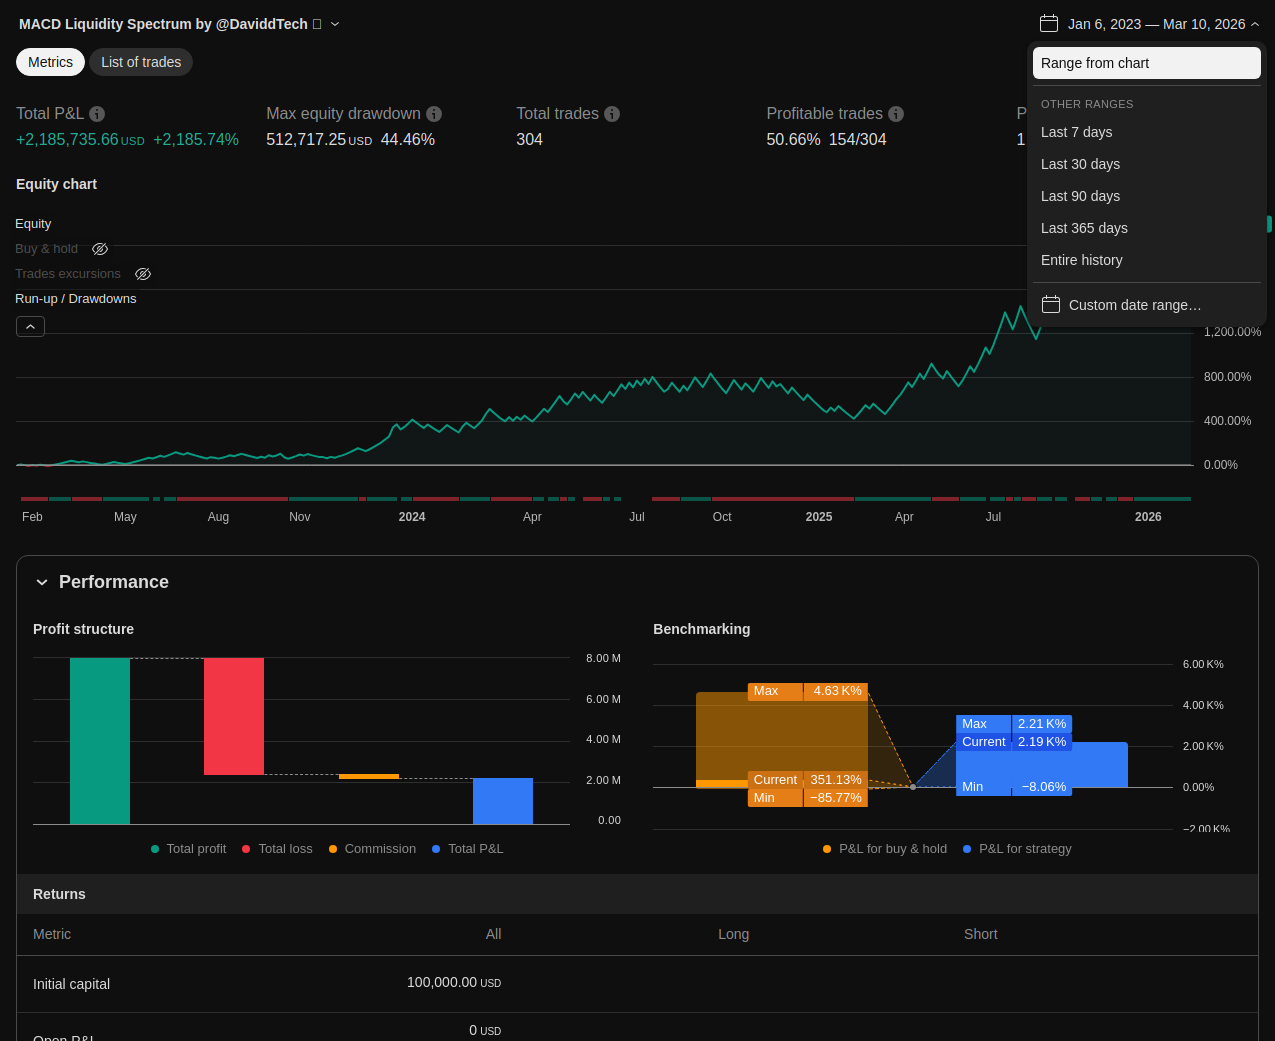Switch to the List of trades tab

(141, 62)
